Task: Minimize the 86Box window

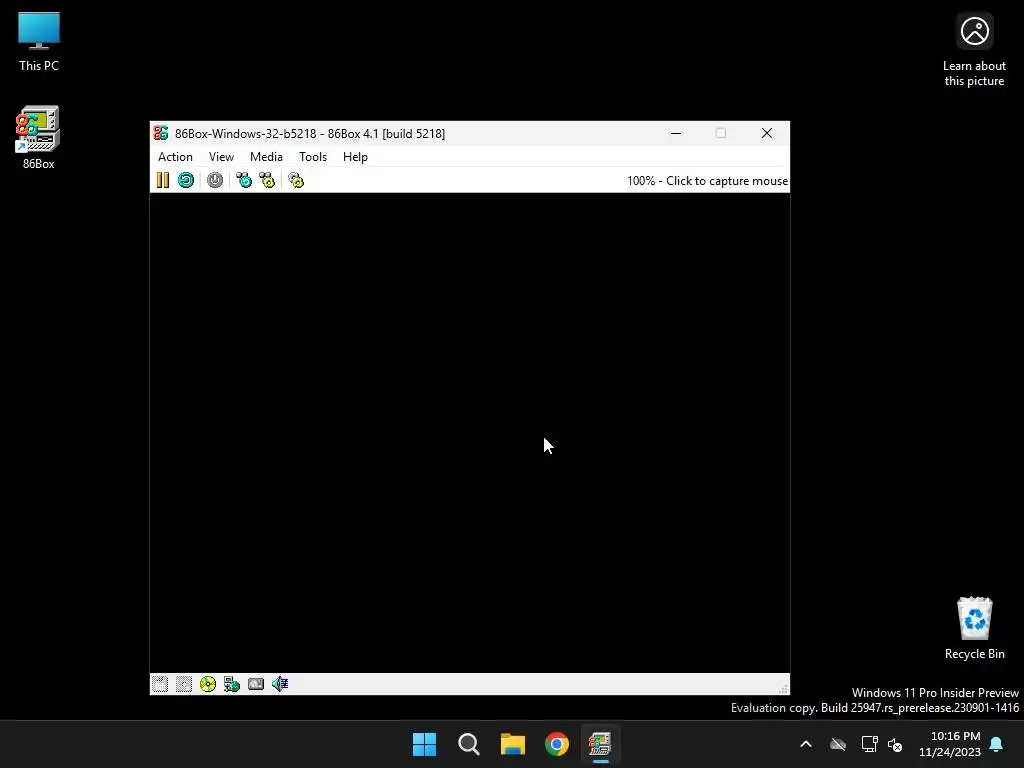Action: [676, 133]
